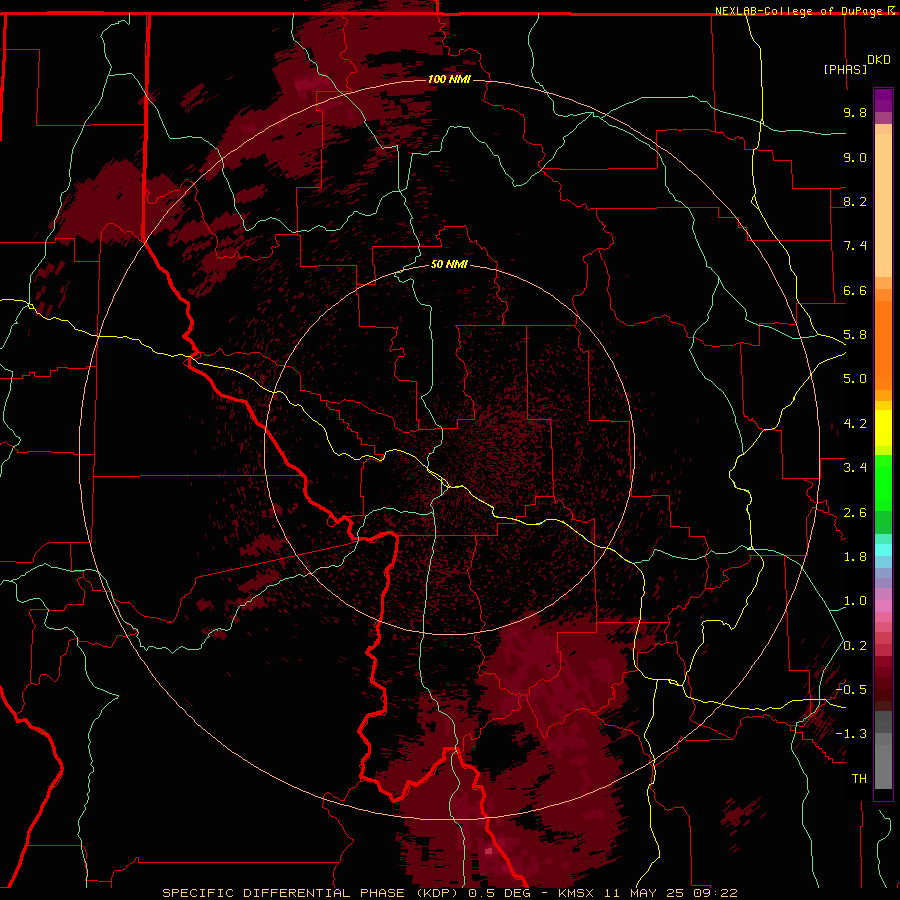Click the 0.2 legend value
900x900 pixels.
855,646
